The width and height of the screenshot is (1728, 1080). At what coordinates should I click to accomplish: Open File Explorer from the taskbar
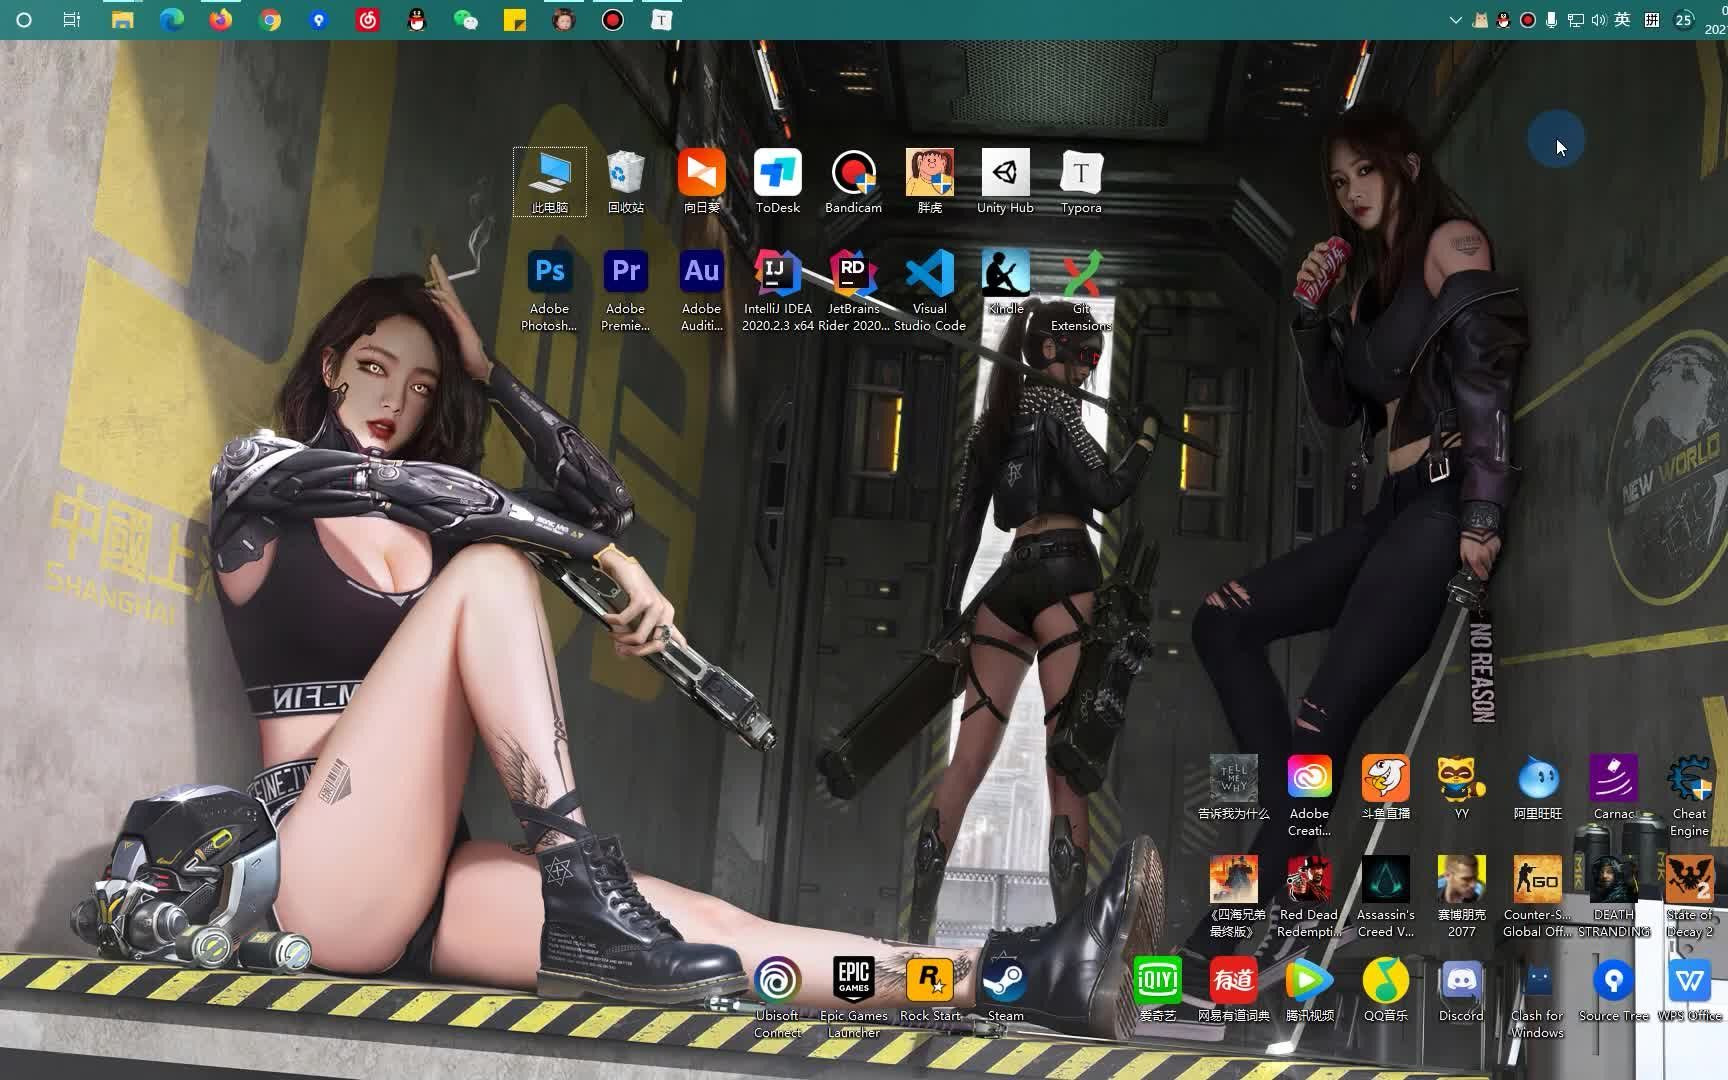pos(122,19)
